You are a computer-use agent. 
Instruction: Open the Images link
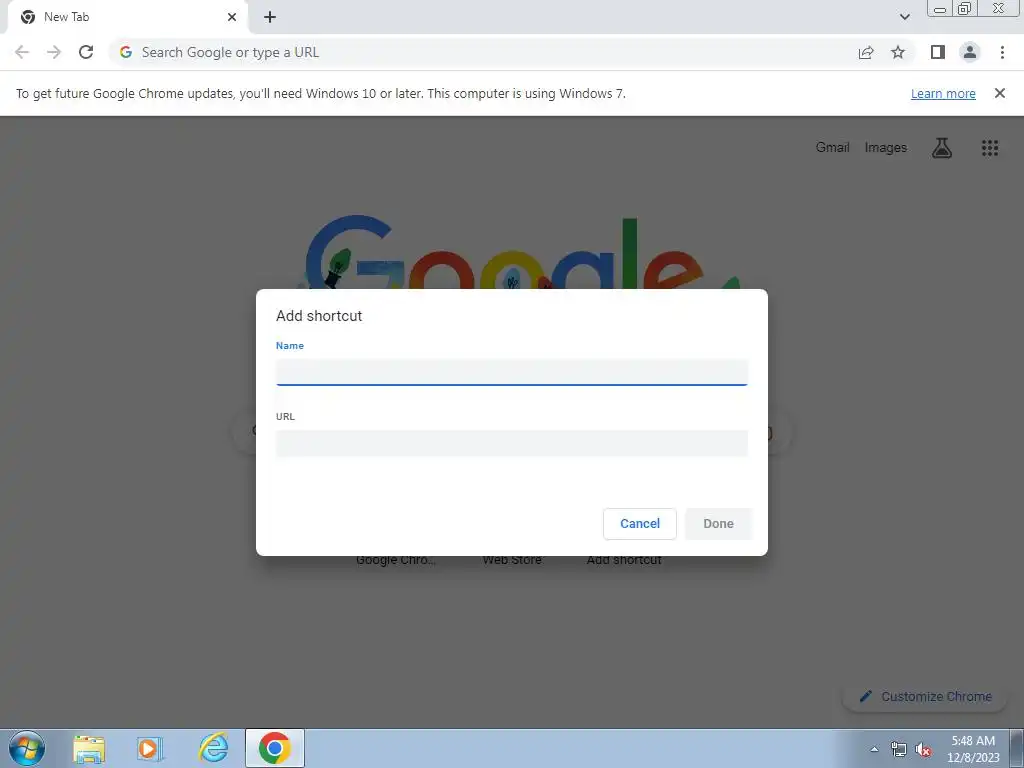(x=886, y=148)
